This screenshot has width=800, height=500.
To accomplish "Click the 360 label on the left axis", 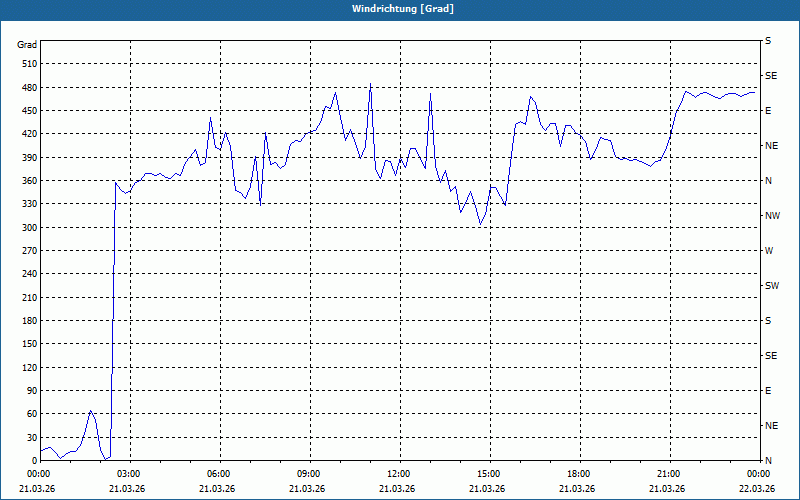I will [x=30, y=181].
